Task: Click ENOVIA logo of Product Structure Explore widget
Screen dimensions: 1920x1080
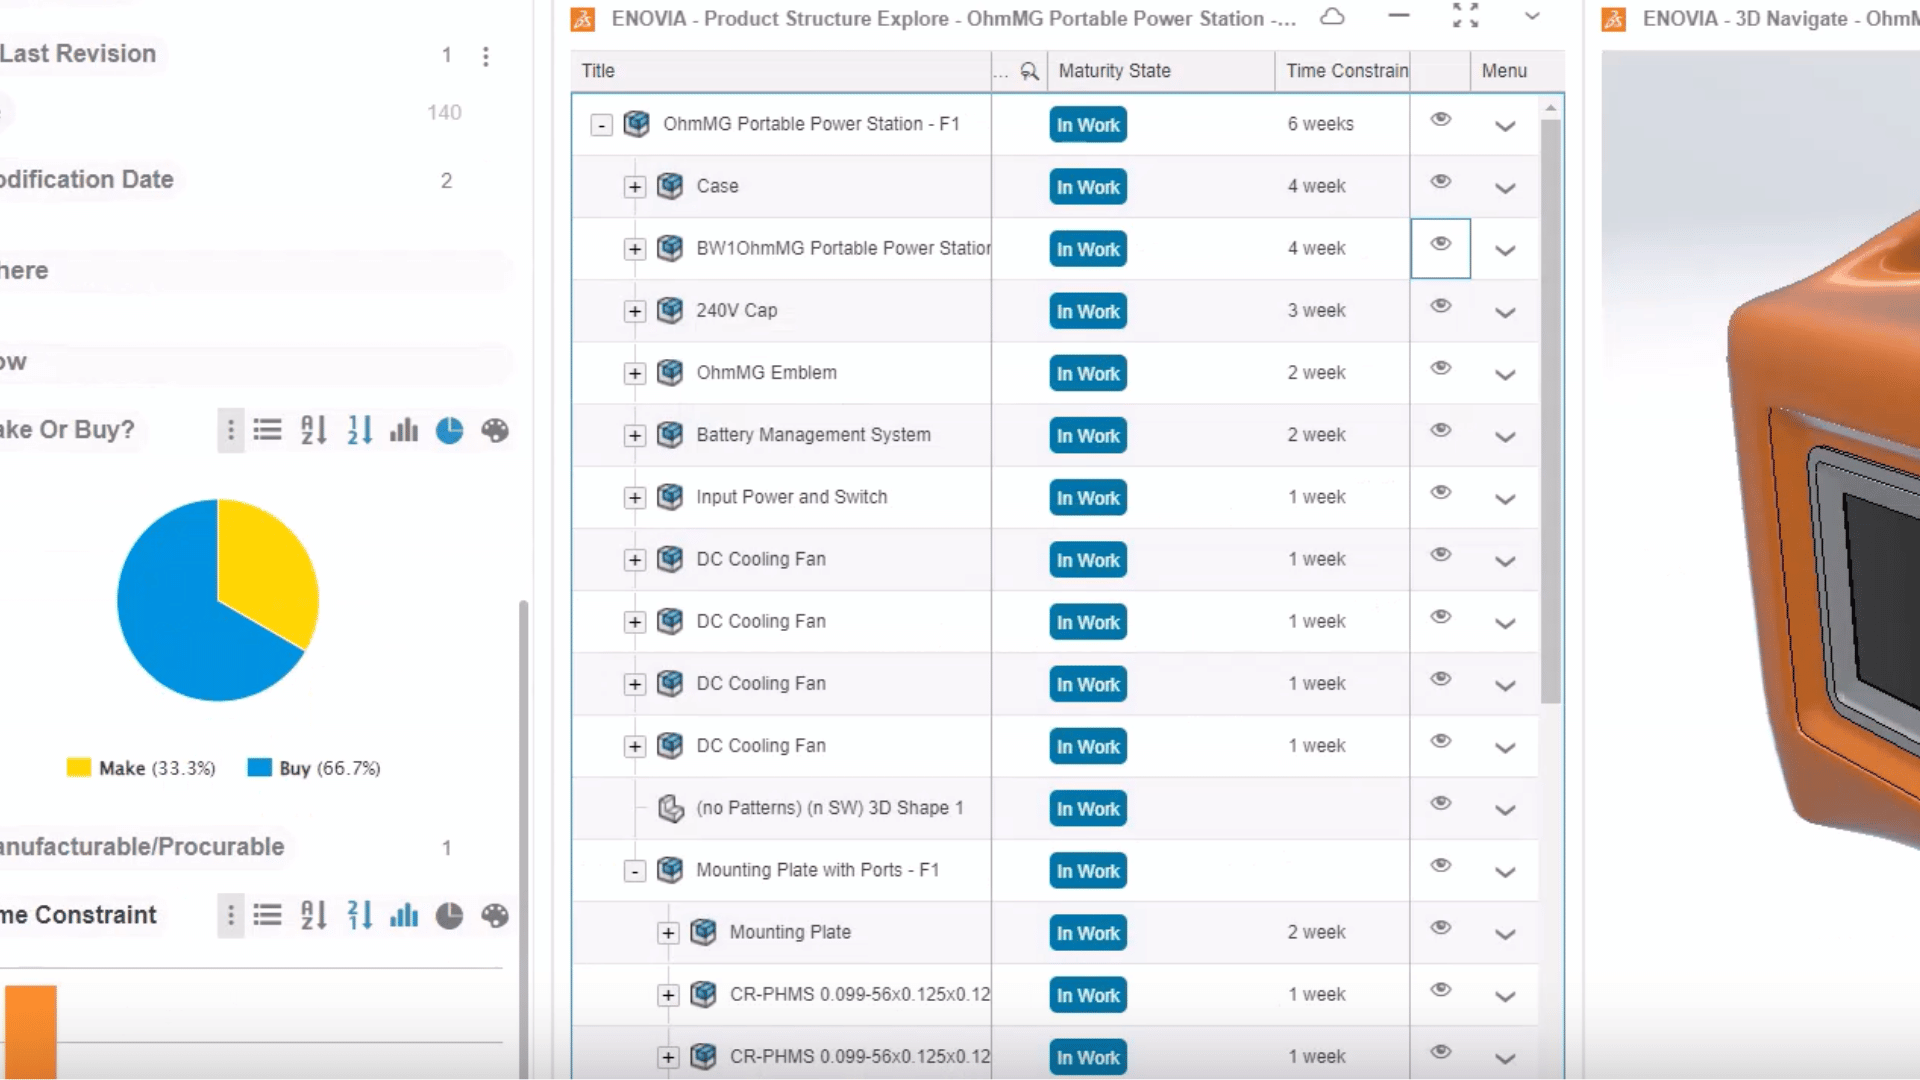Action: click(x=583, y=19)
